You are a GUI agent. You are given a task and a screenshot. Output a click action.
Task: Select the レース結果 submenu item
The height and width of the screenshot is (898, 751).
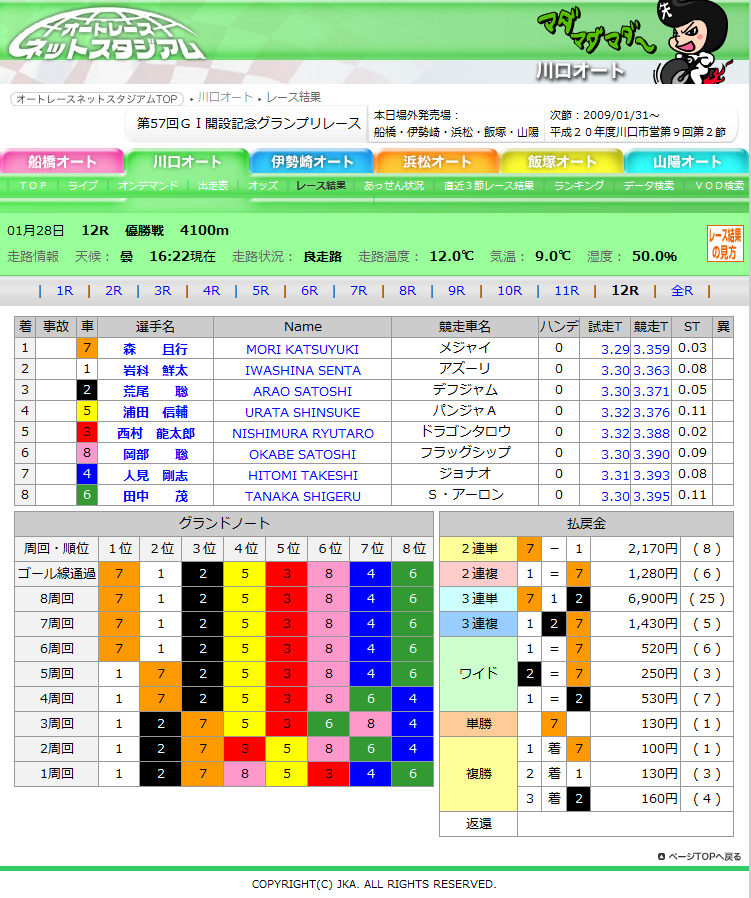coord(321,186)
